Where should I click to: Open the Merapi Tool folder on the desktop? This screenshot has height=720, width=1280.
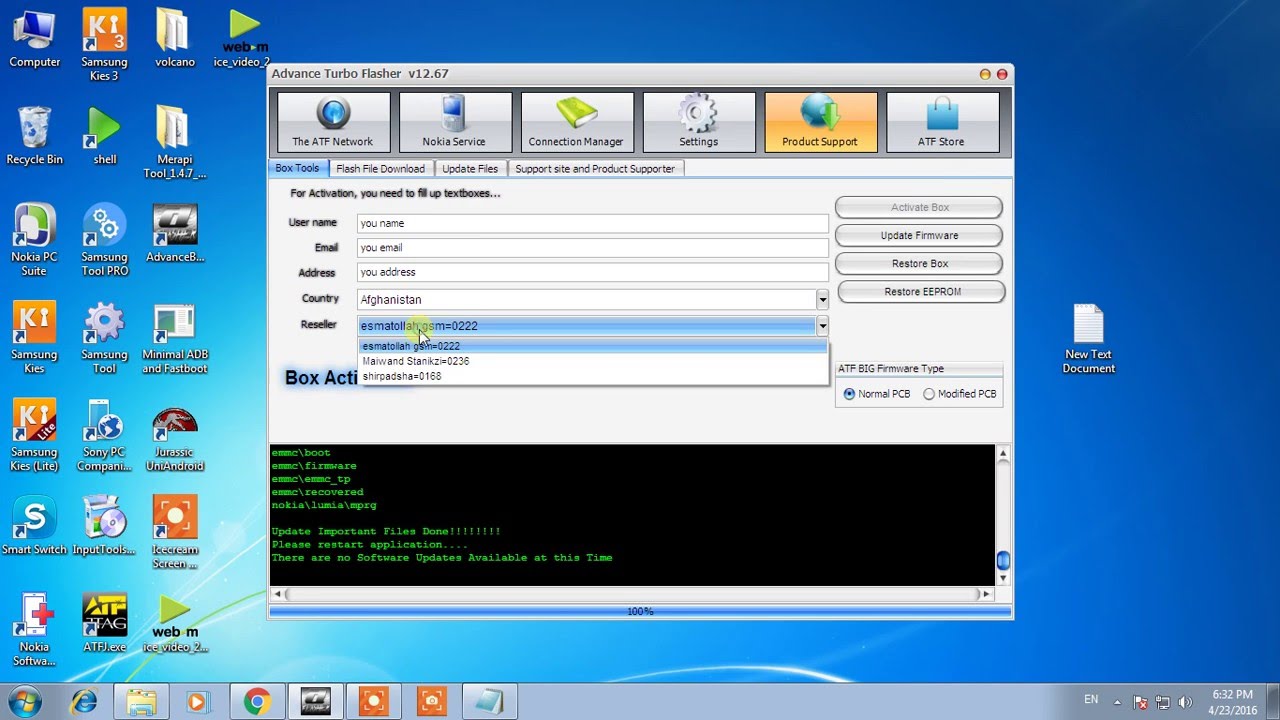point(175,142)
